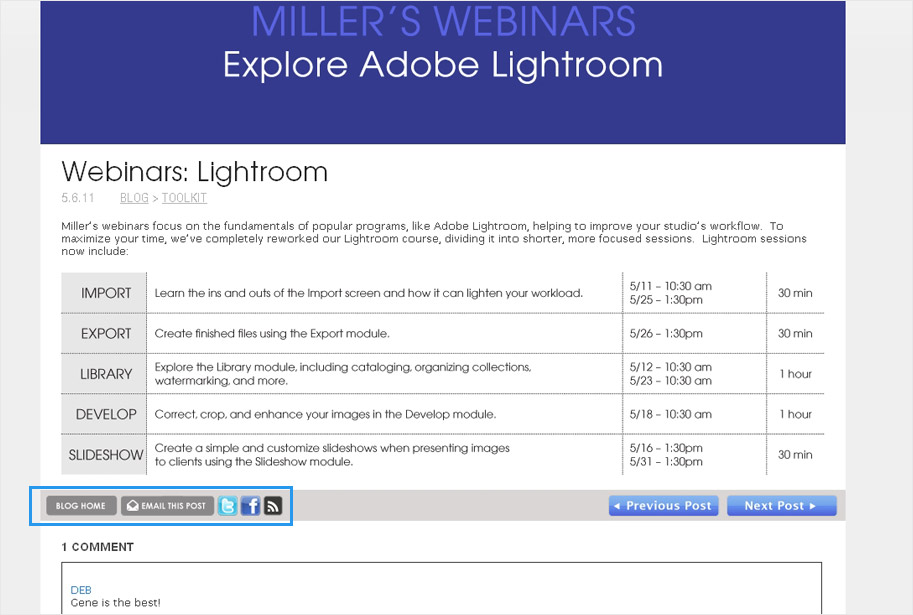The width and height of the screenshot is (913, 615).
Task: Click the 1 COMMENT heading
Action: tap(97, 547)
